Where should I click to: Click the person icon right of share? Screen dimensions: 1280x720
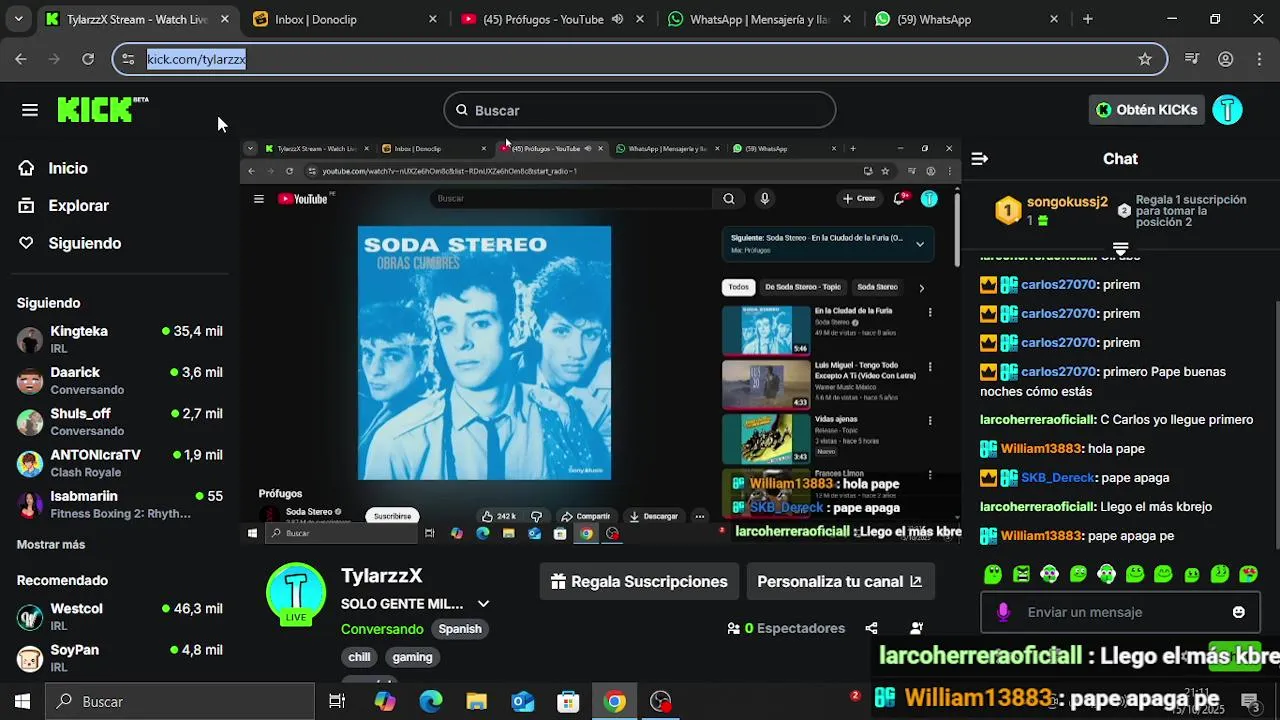[x=917, y=628]
